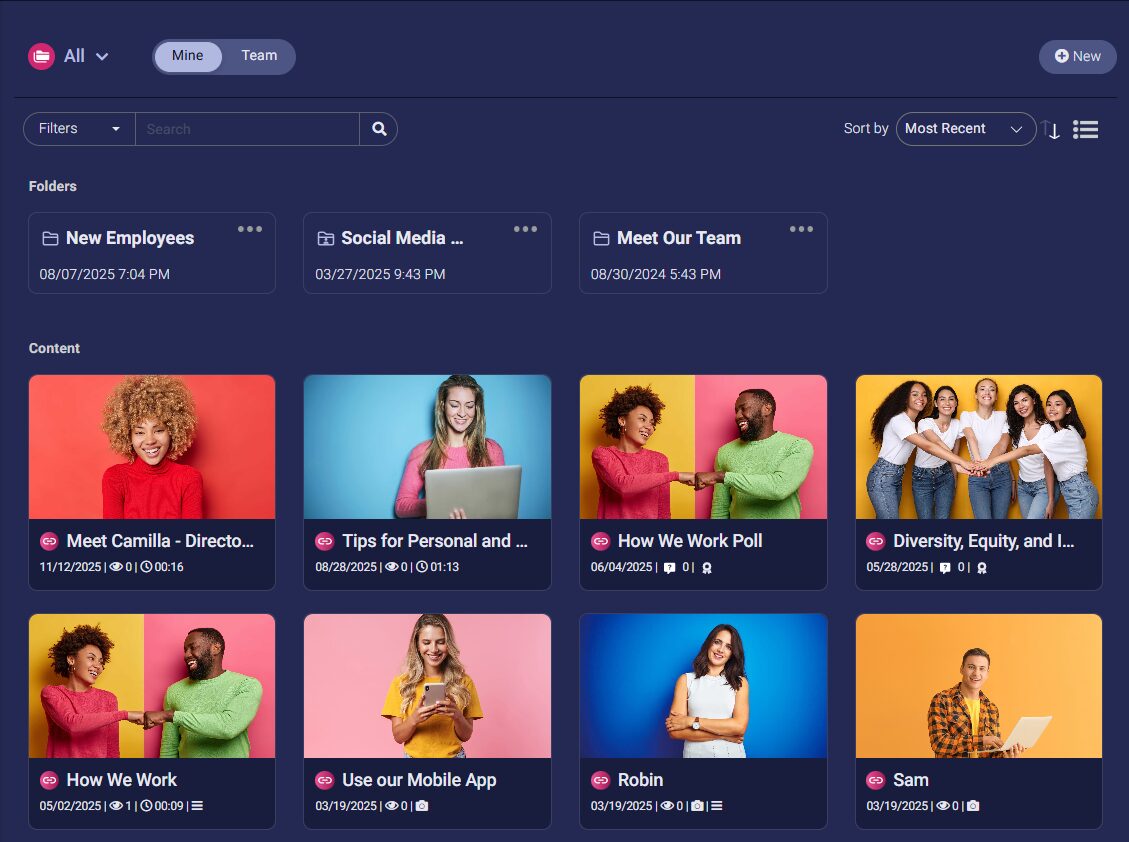Viewport: 1129px width, 842px height.
Task: Expand the All folders chevron
Action: (102, 57)
